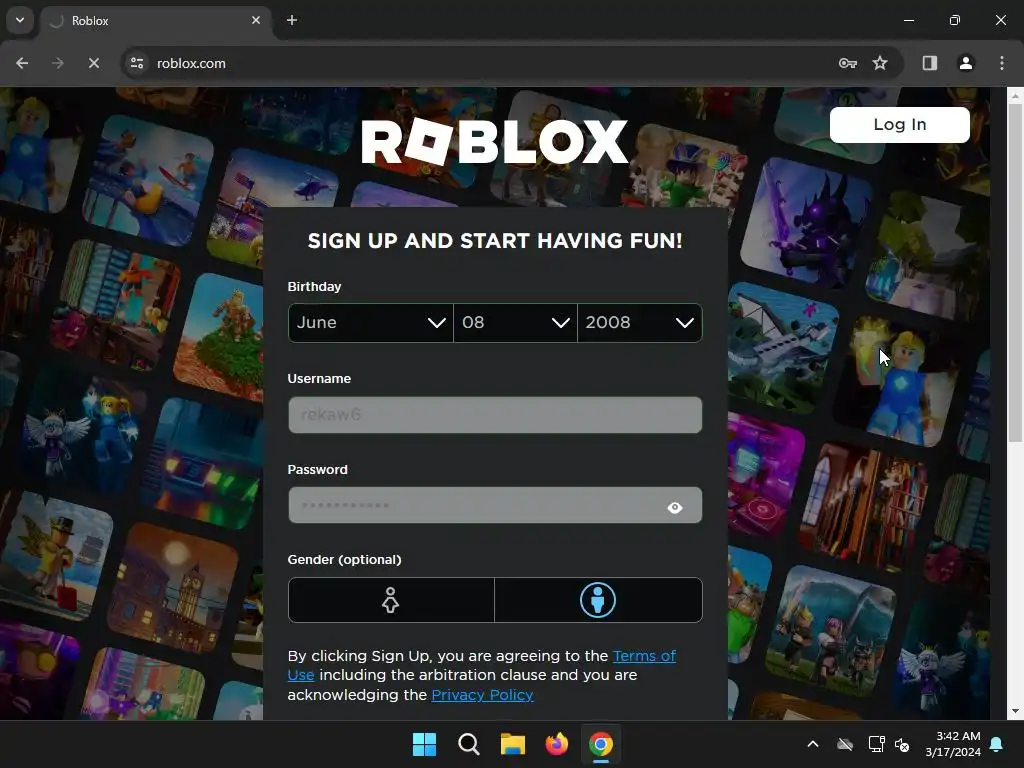The image size is (1024, 768).
Task: Open the Chrome three-dot menu
Action: [1002, 63]
